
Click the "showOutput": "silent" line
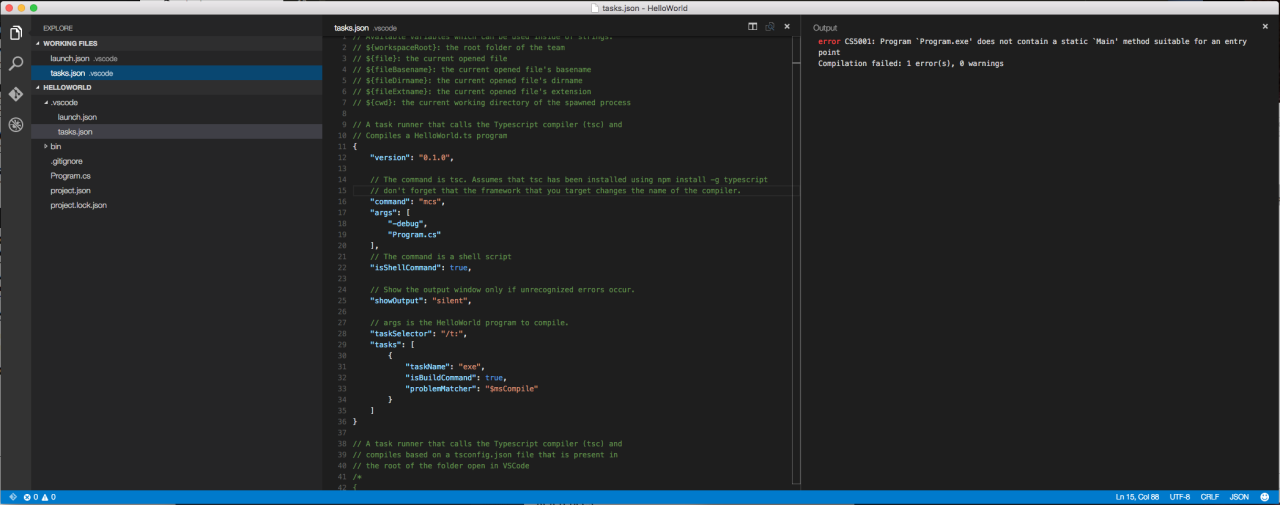420,300
